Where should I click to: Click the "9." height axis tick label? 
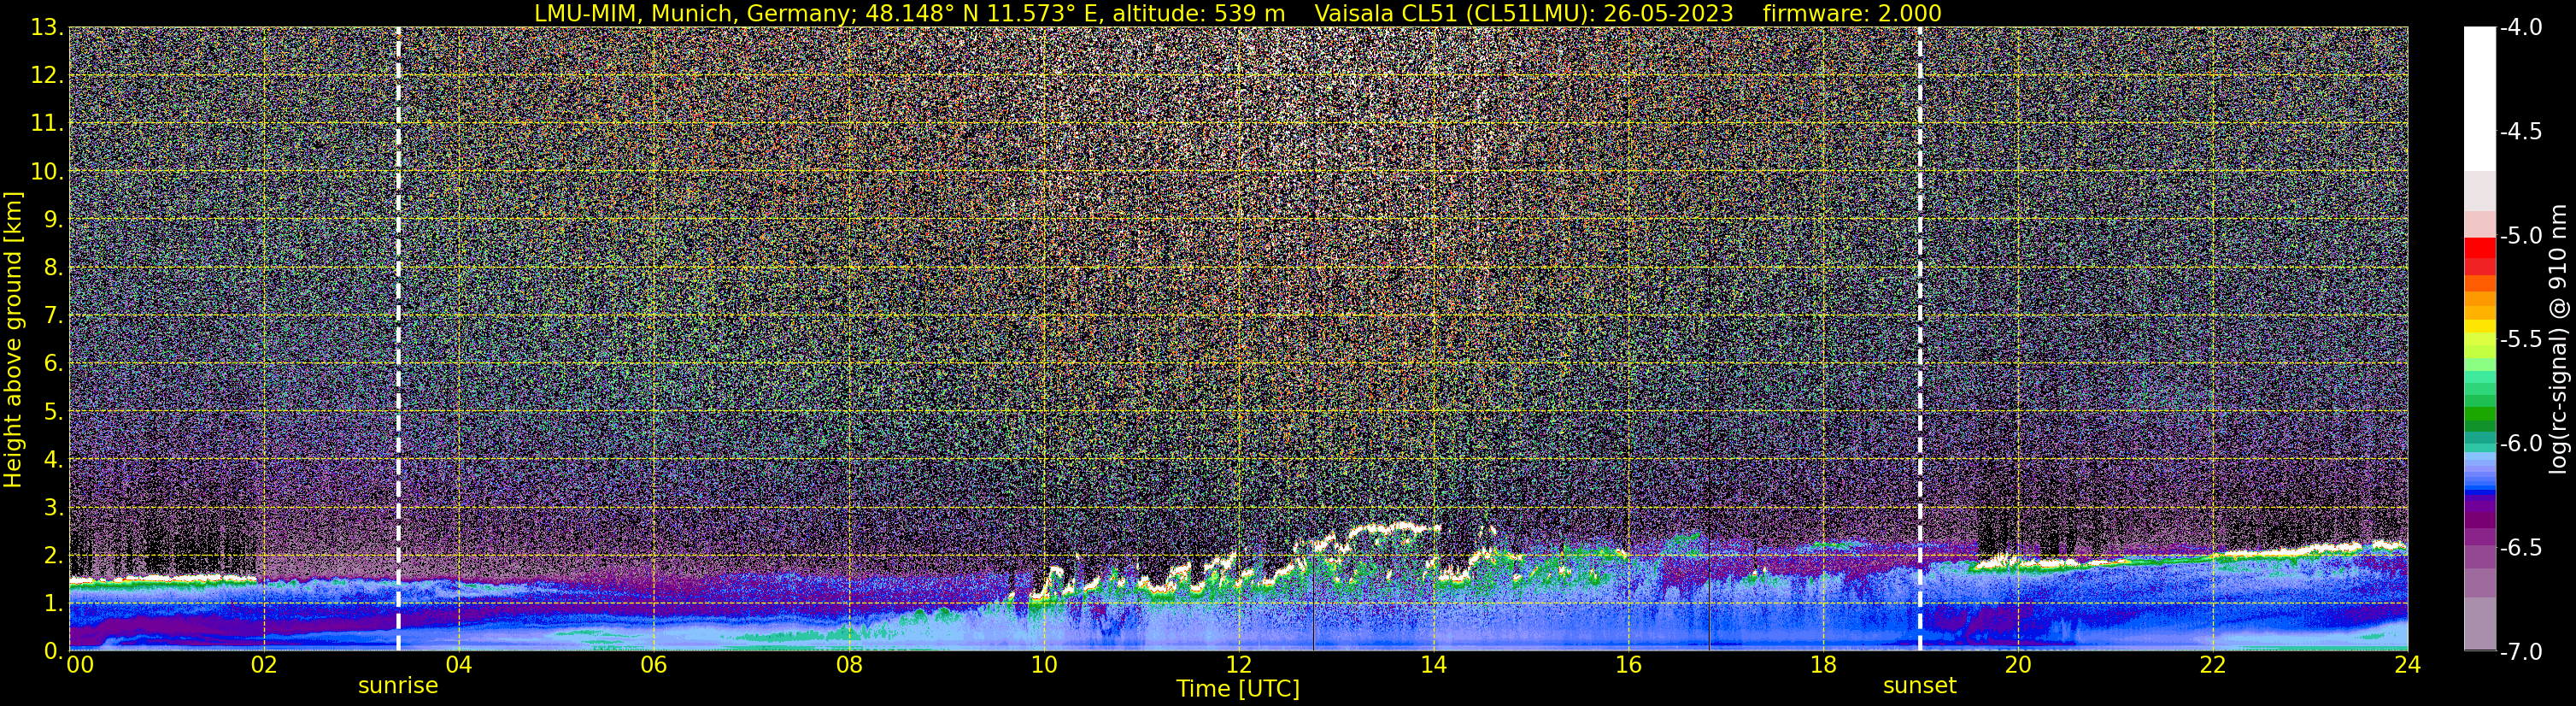coord(54,219)
